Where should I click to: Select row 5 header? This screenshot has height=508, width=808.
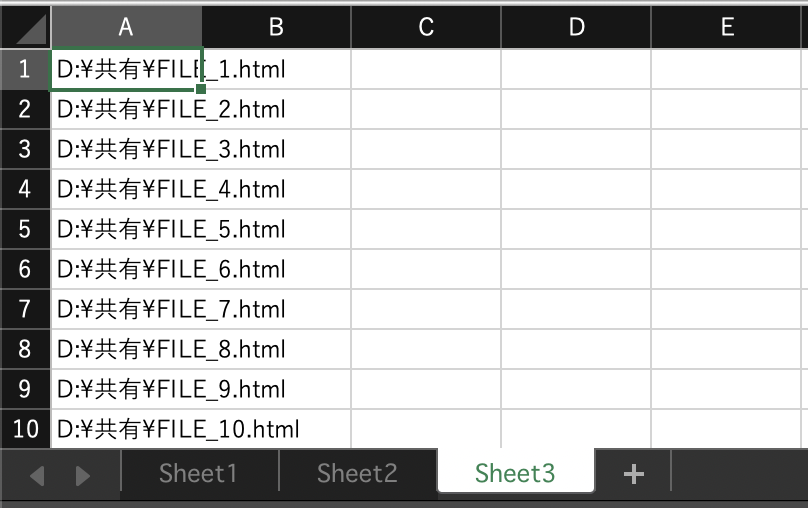tap(25, 229)
